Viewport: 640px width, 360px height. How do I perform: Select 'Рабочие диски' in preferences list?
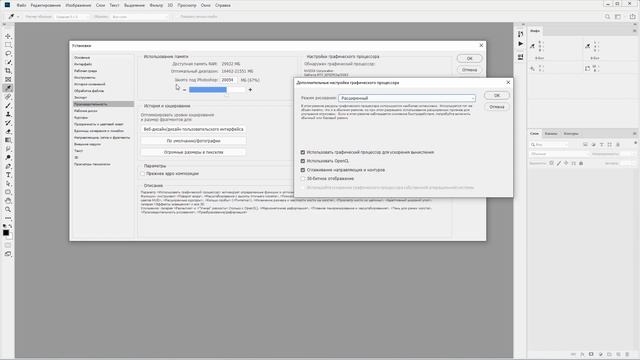point(86,111)
